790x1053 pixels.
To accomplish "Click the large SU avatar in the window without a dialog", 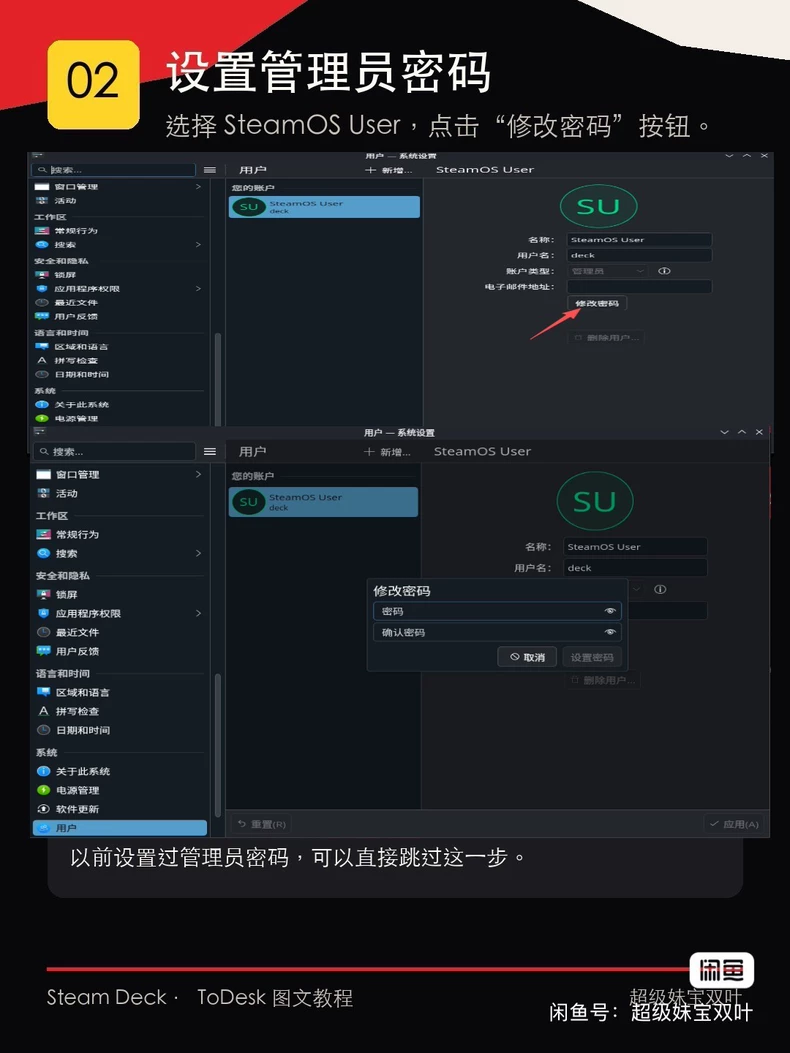I will (x=598, y=207).
